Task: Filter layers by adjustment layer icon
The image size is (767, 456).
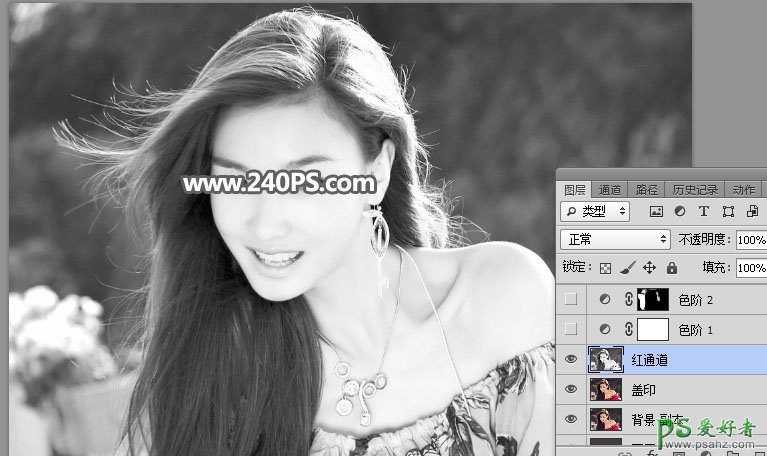Action: [x=679, y=211]
